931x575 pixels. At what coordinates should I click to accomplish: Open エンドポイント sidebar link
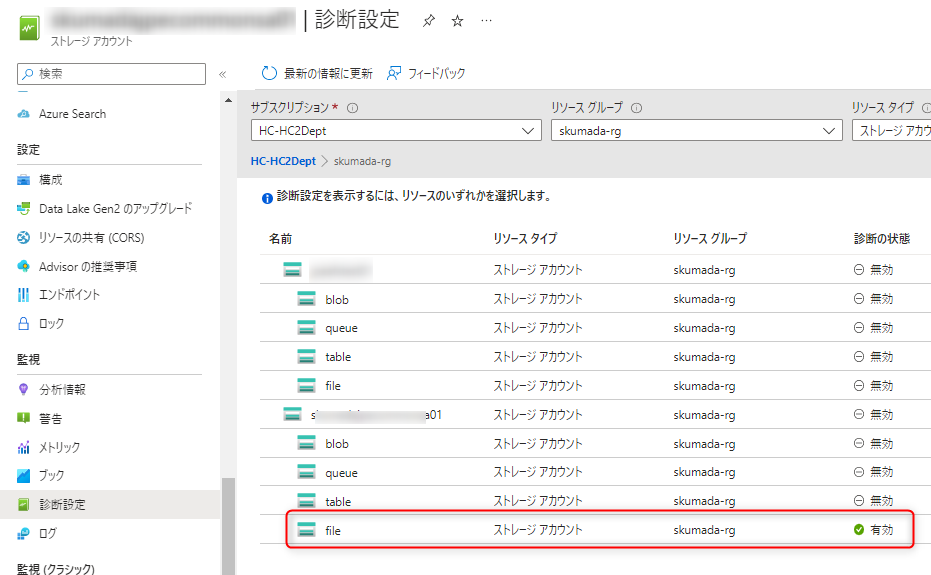[x=69, y=295]
